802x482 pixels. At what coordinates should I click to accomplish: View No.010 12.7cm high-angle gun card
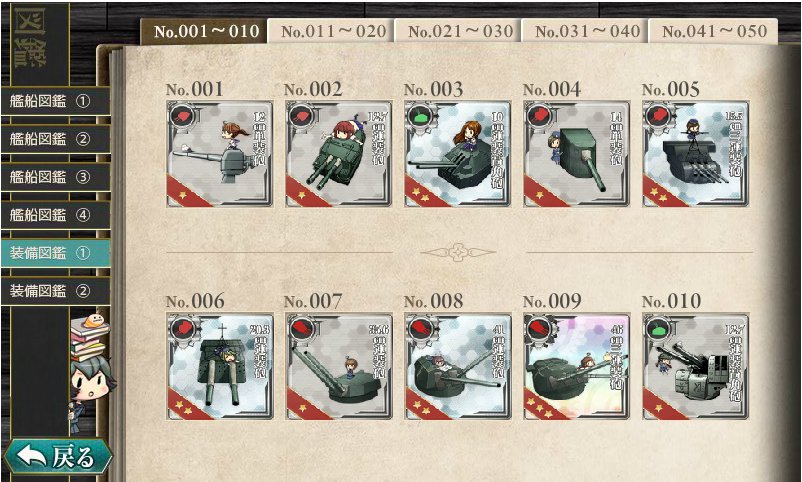[x=696, y=366]
